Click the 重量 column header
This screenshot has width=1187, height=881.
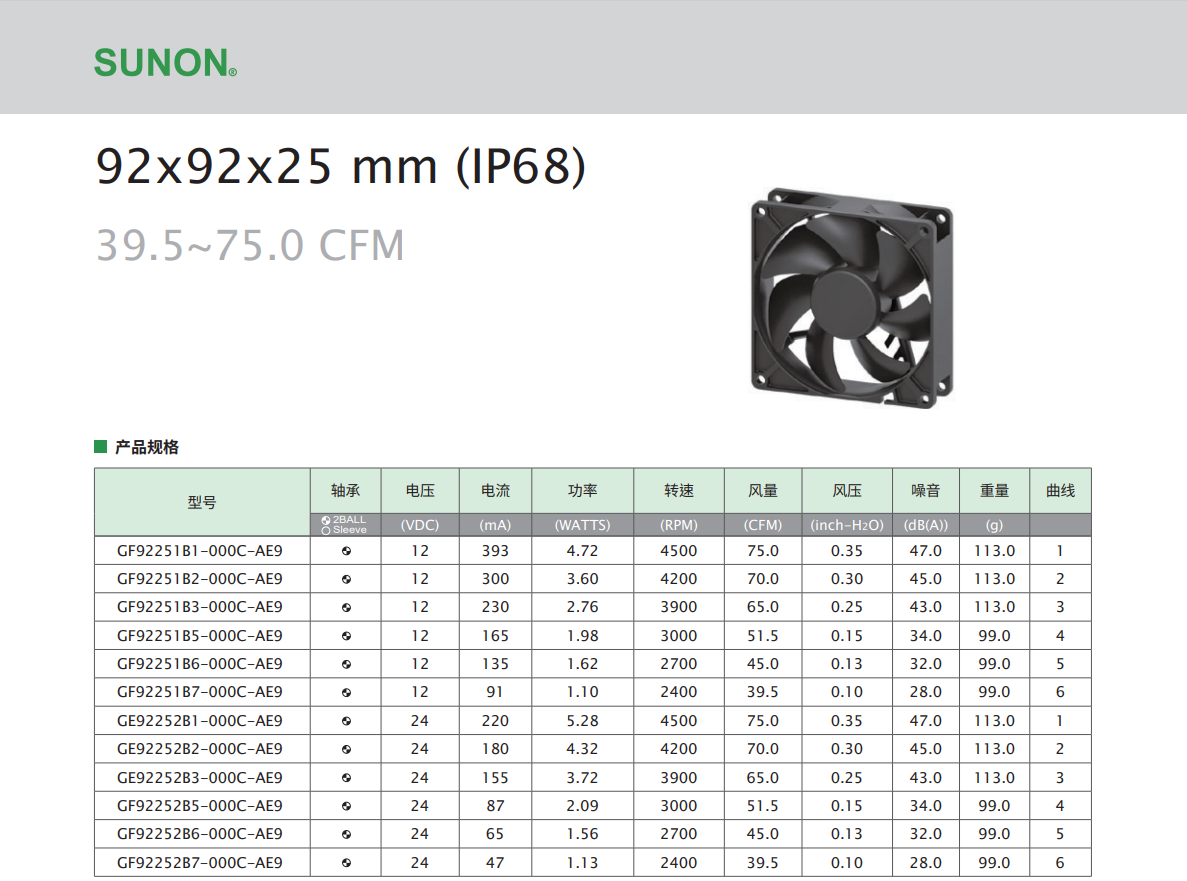tap(995, 490)
